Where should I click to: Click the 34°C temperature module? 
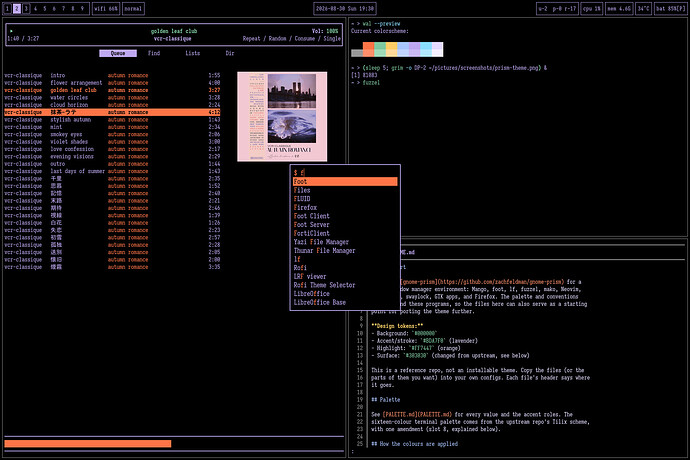[643, 8]
